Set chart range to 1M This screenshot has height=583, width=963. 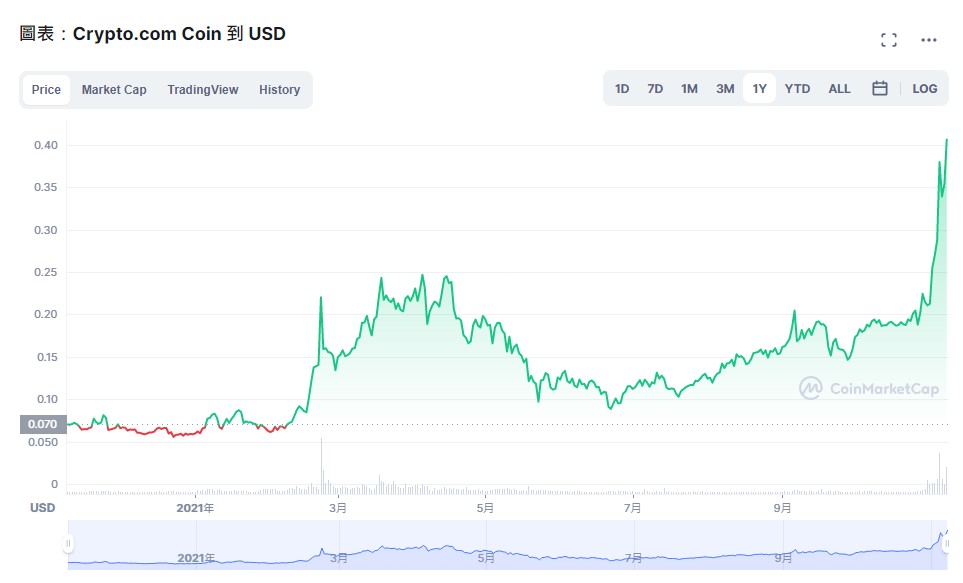[x=689, y=88]
